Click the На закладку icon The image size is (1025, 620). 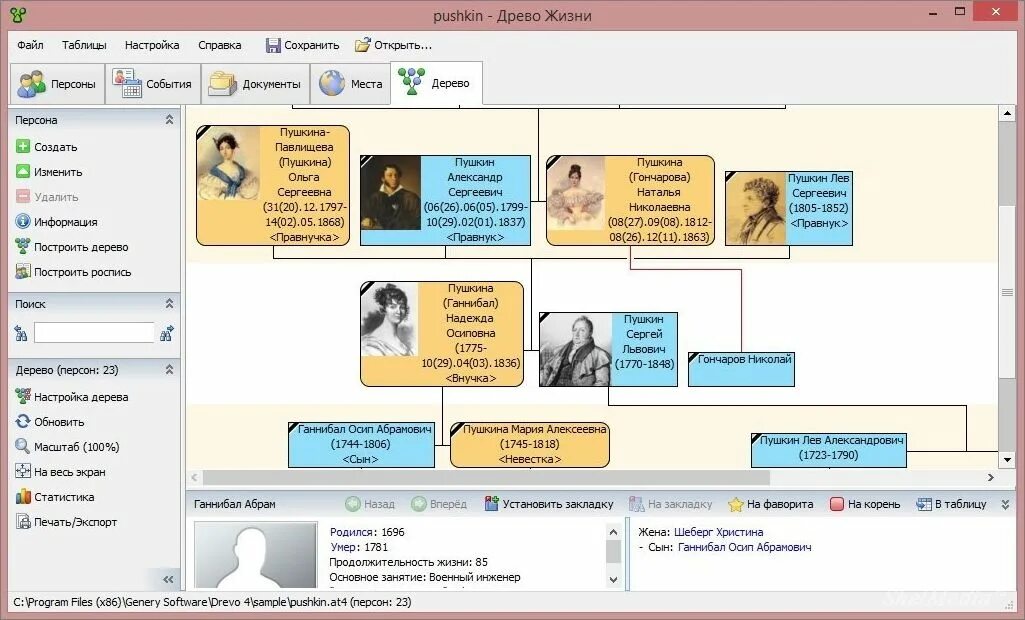[637, 504]
